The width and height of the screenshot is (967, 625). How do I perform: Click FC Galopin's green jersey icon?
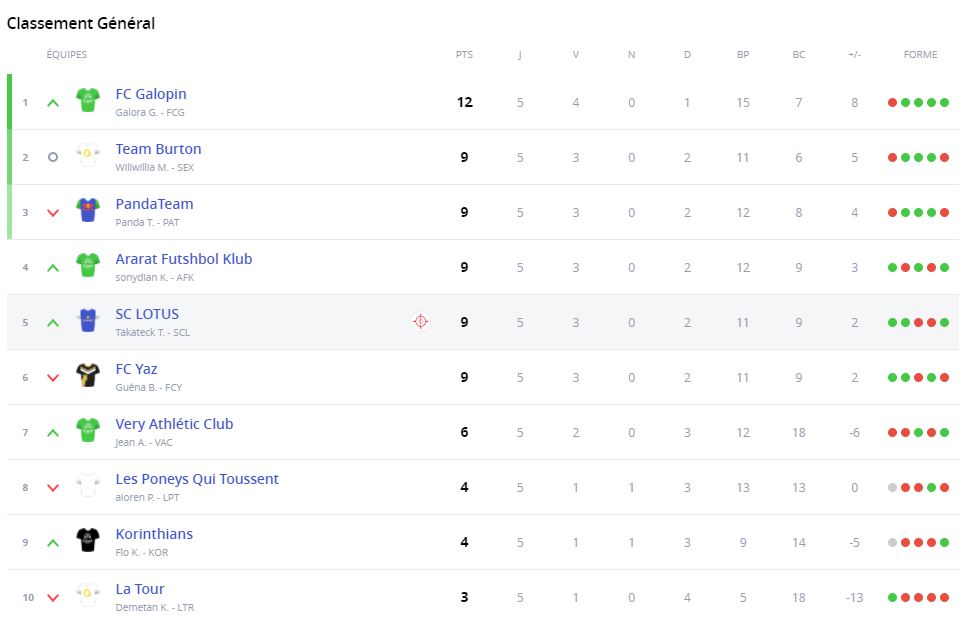click(x=88, y=100)
